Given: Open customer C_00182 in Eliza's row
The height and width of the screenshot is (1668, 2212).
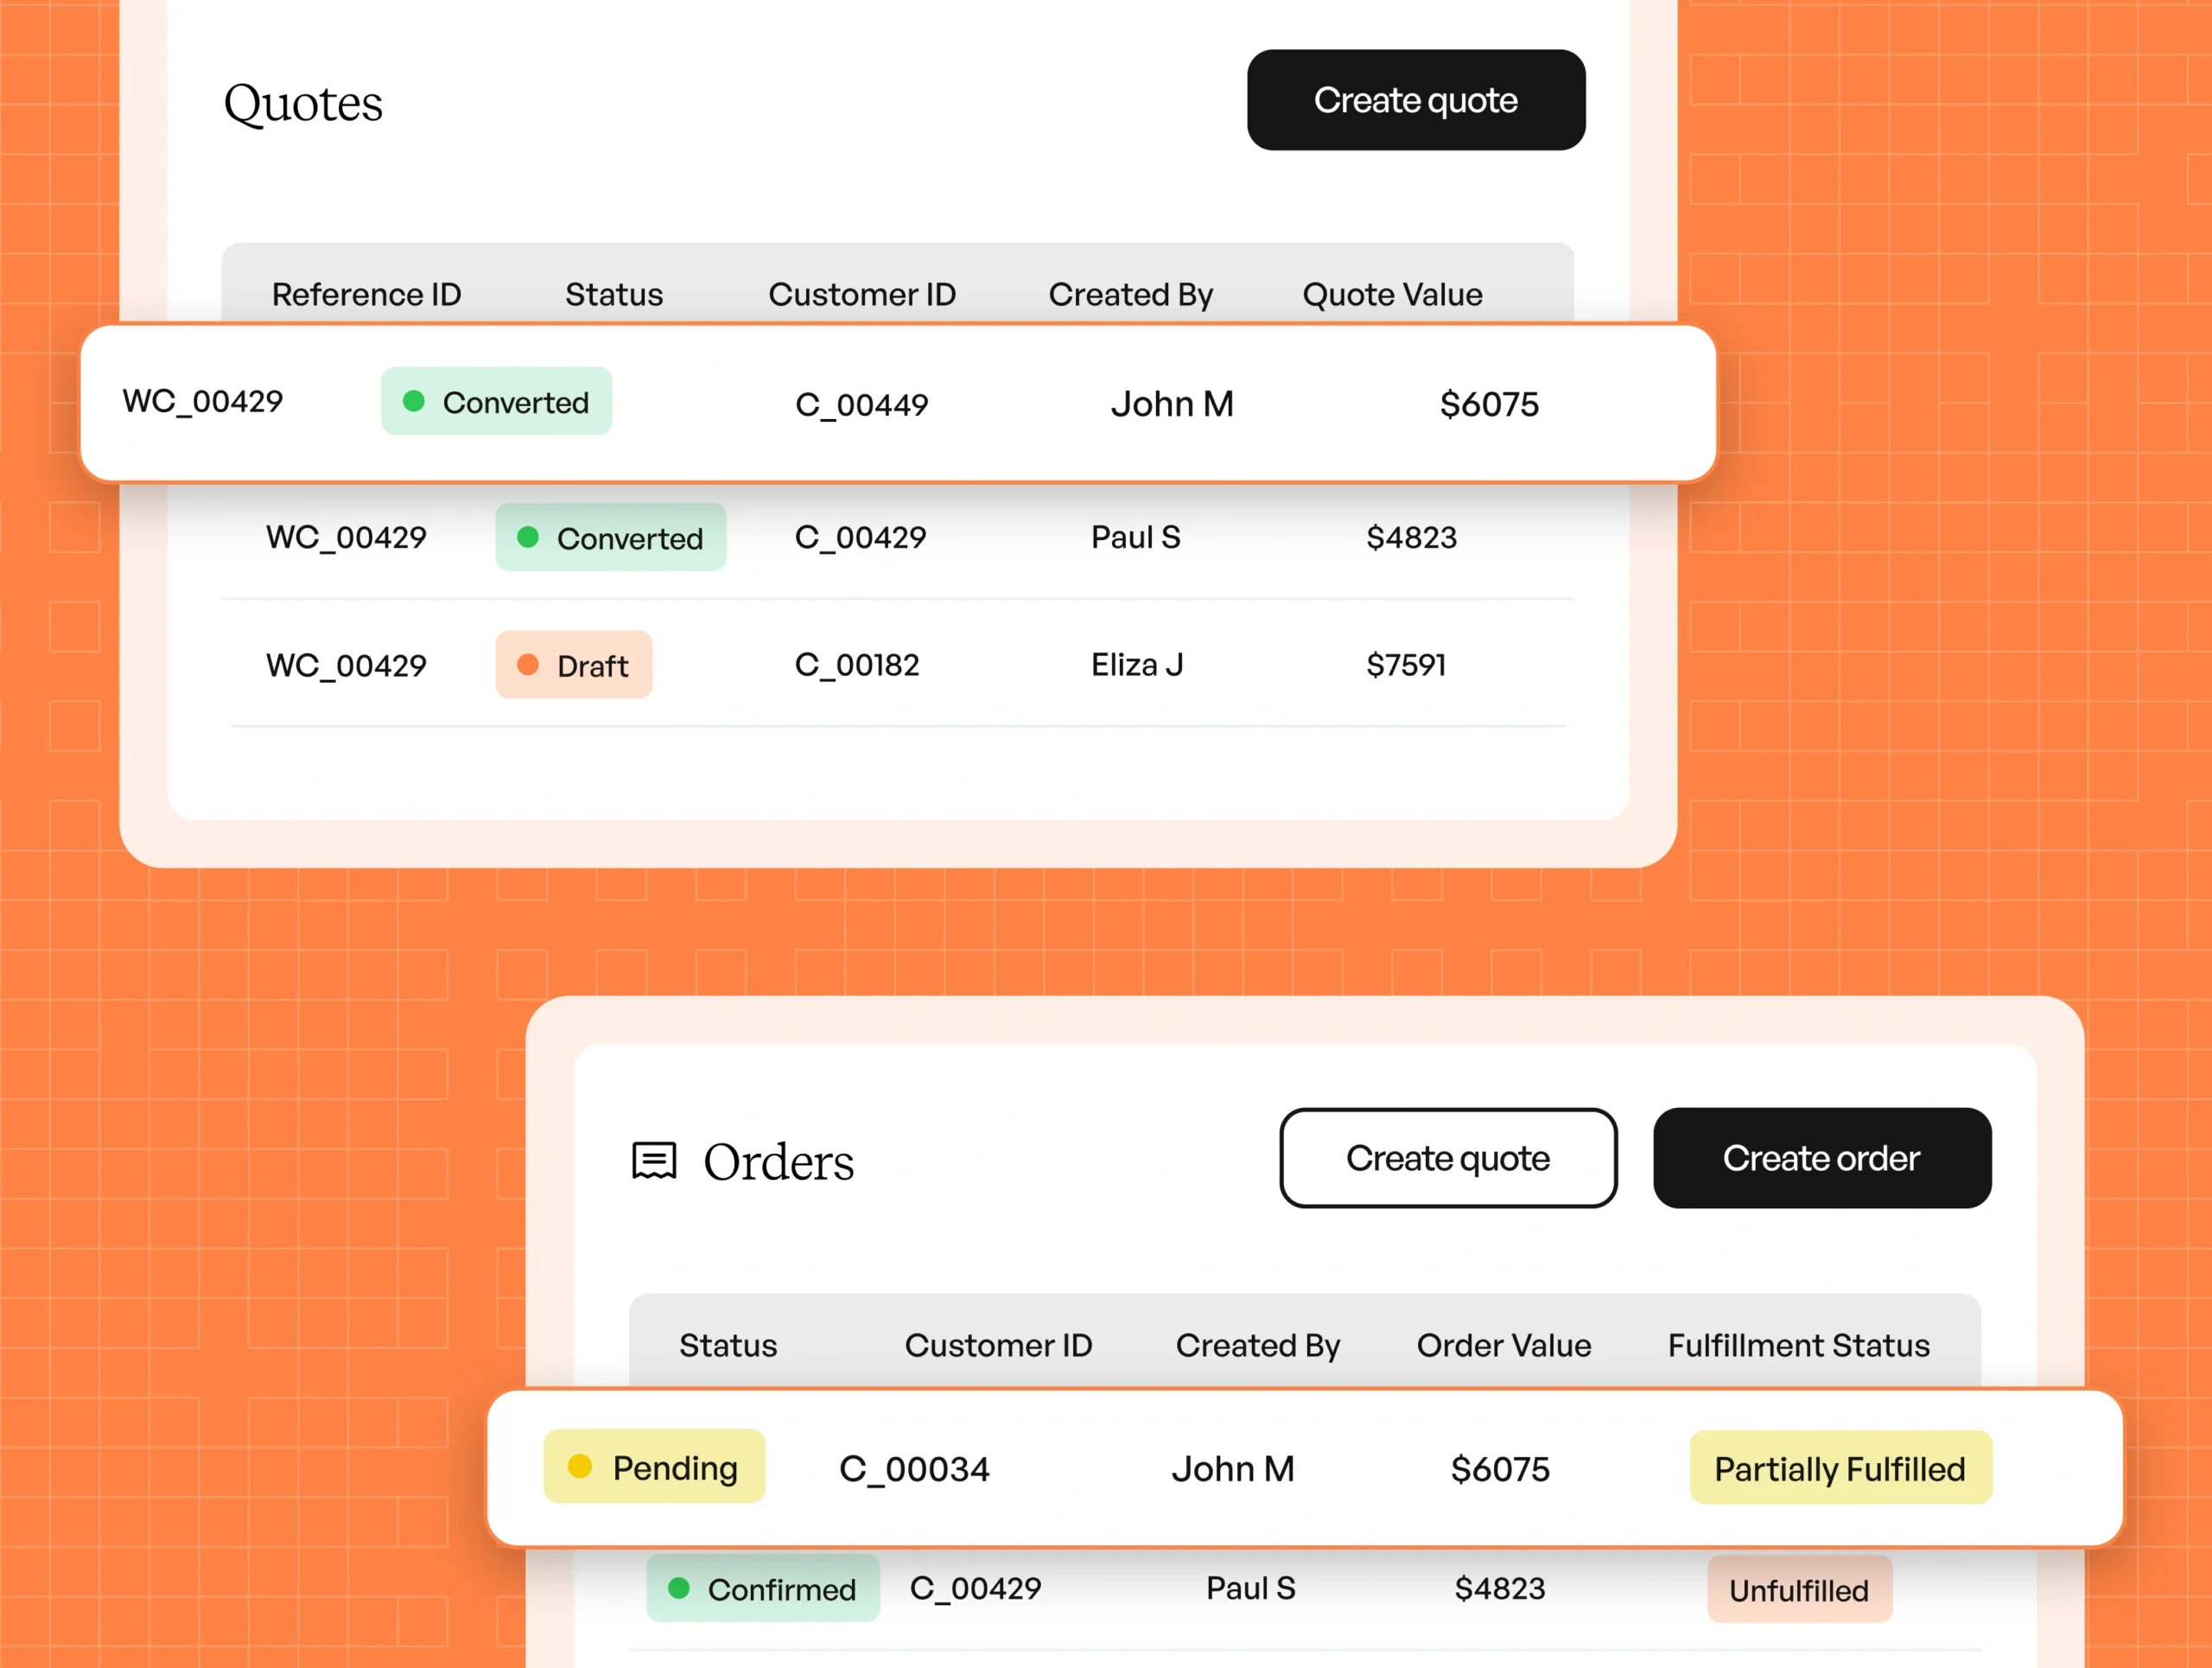Looking at the screenshot, I should click(856, 665).
